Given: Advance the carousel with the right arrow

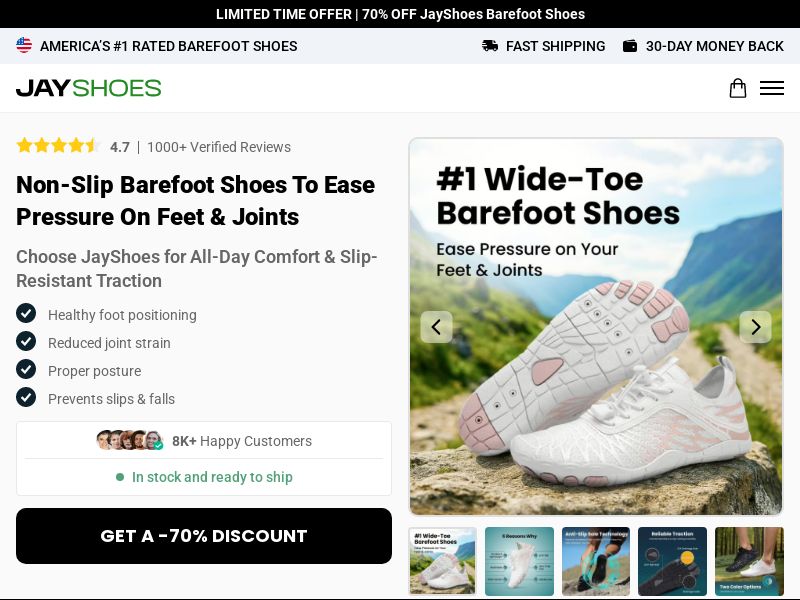Looking at the screenshot, I should pos(756,327).
